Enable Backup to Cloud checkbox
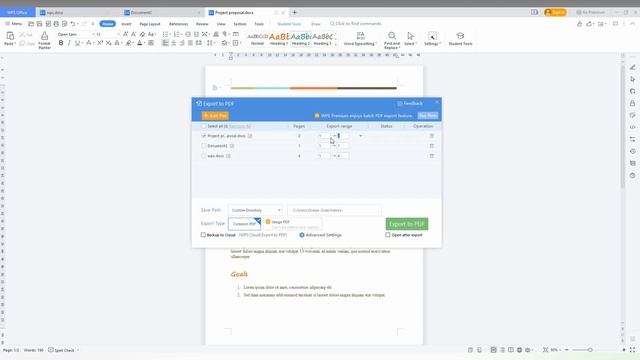This screenshot has height=360, width=640. point(203,235)
